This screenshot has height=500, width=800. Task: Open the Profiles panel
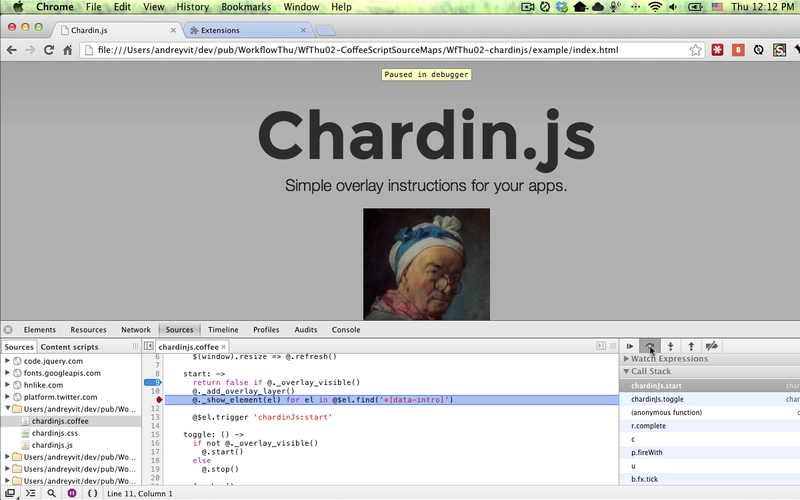pyautogui.click(x=266, y=330)
